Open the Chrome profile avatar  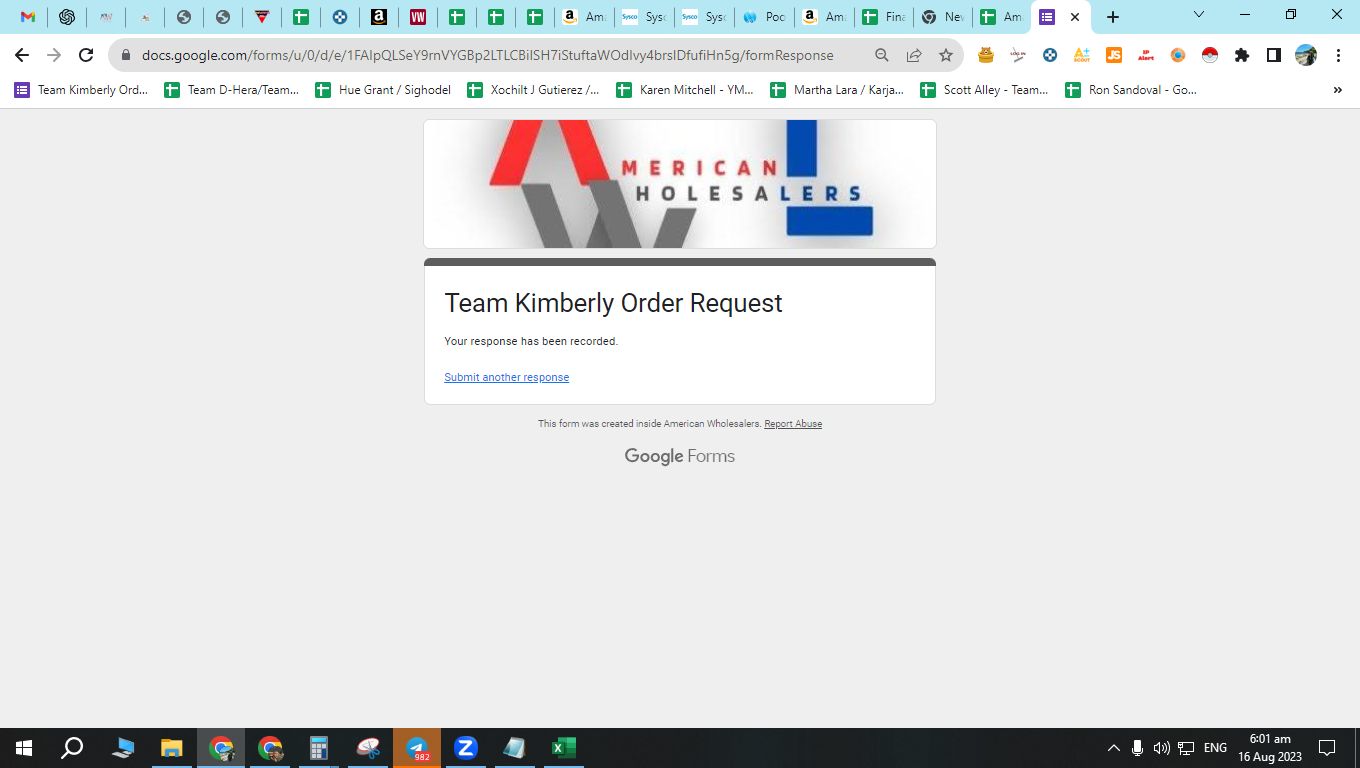pos(1306,56)
